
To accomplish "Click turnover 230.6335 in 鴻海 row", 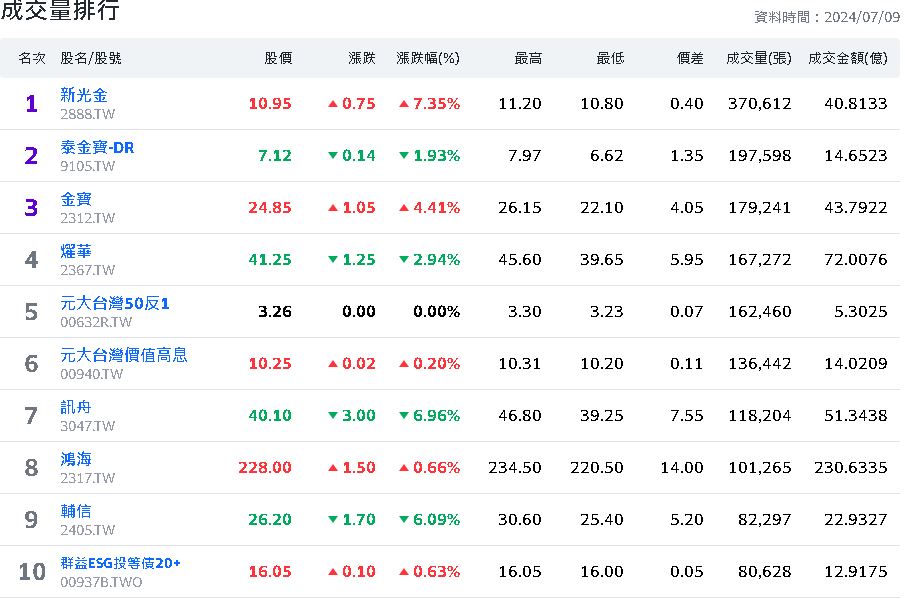I will tap(851, 467).
